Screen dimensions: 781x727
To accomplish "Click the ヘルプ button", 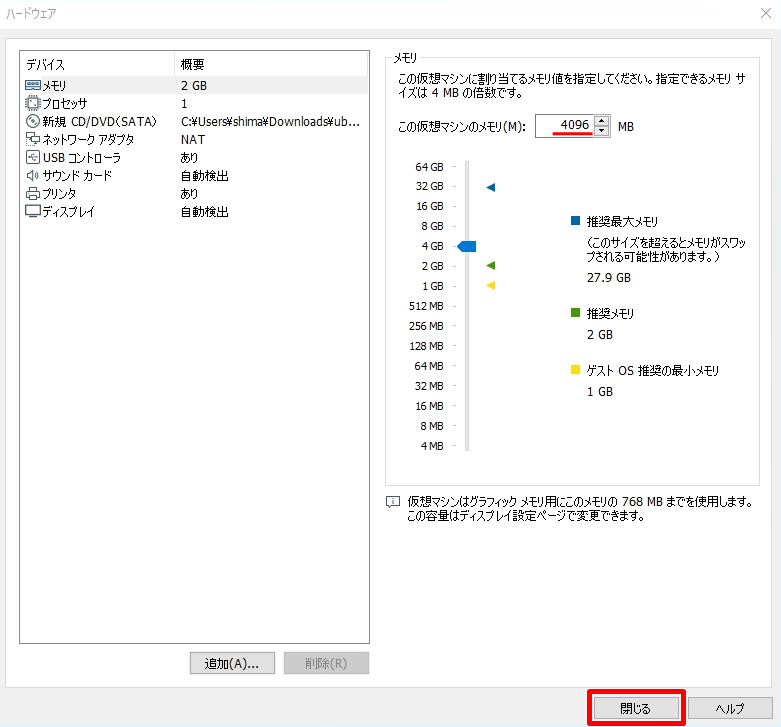I will (x=730, y=708).
